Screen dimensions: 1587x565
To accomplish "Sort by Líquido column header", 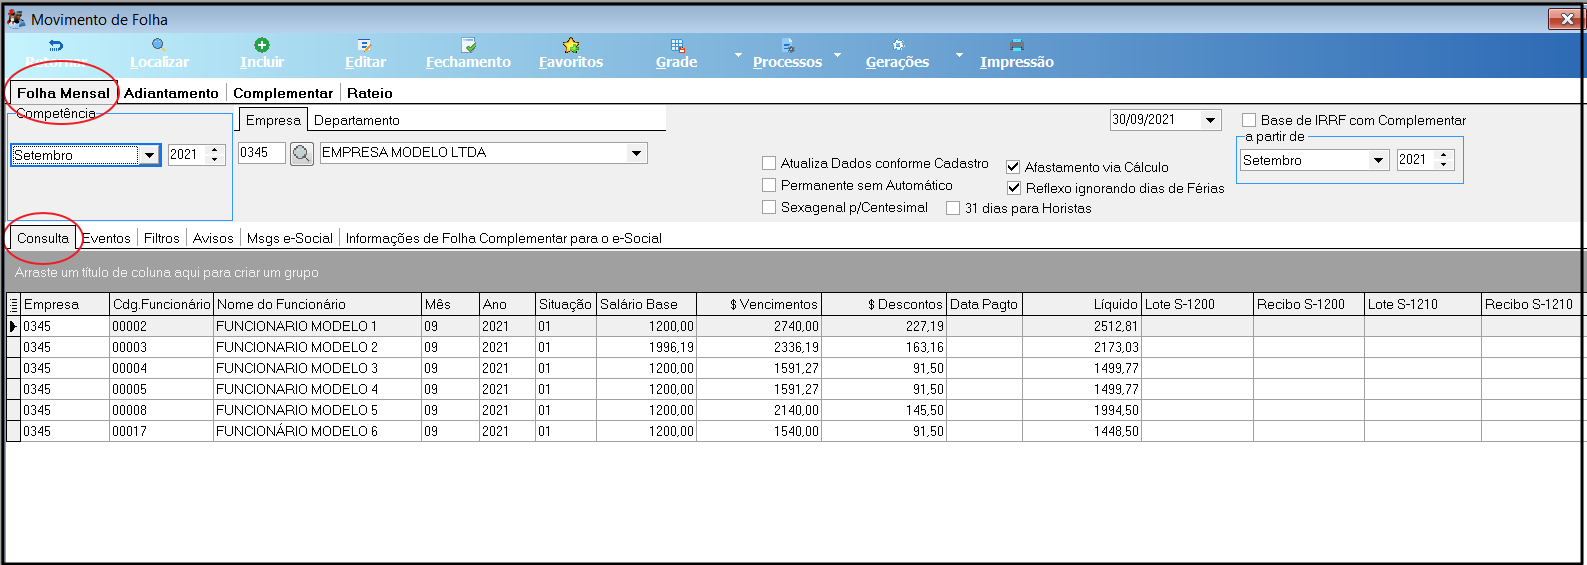I will tap(1081, 304).
